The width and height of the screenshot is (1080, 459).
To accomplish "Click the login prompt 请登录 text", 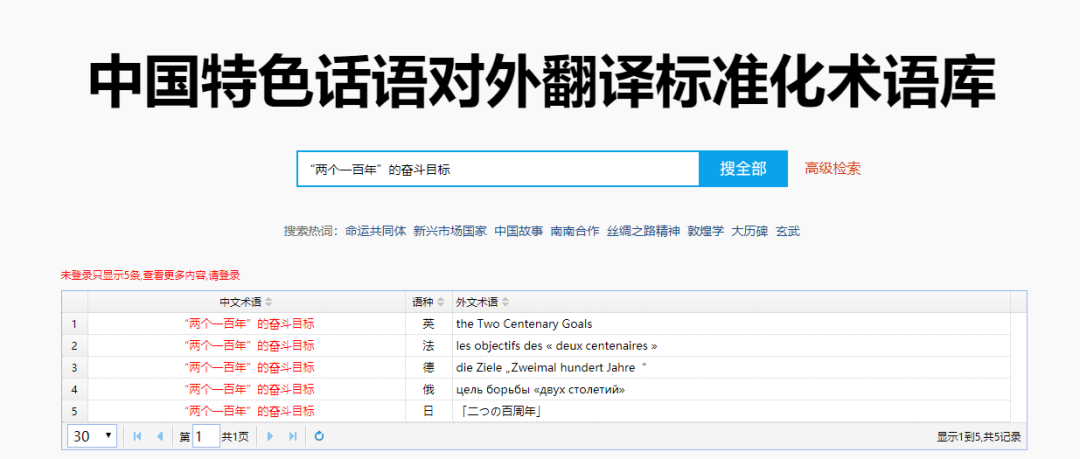I will pyautogui.click(x=224, y=275).
